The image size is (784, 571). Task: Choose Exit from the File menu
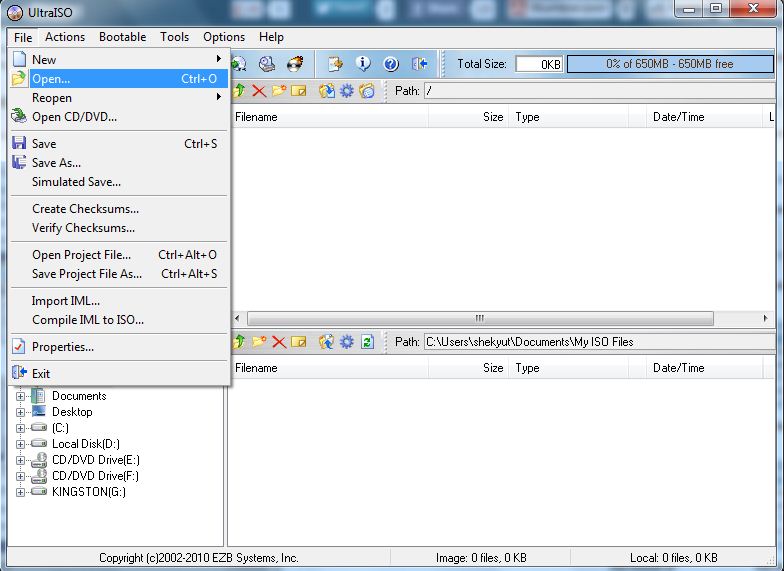[x=119, y=374]
